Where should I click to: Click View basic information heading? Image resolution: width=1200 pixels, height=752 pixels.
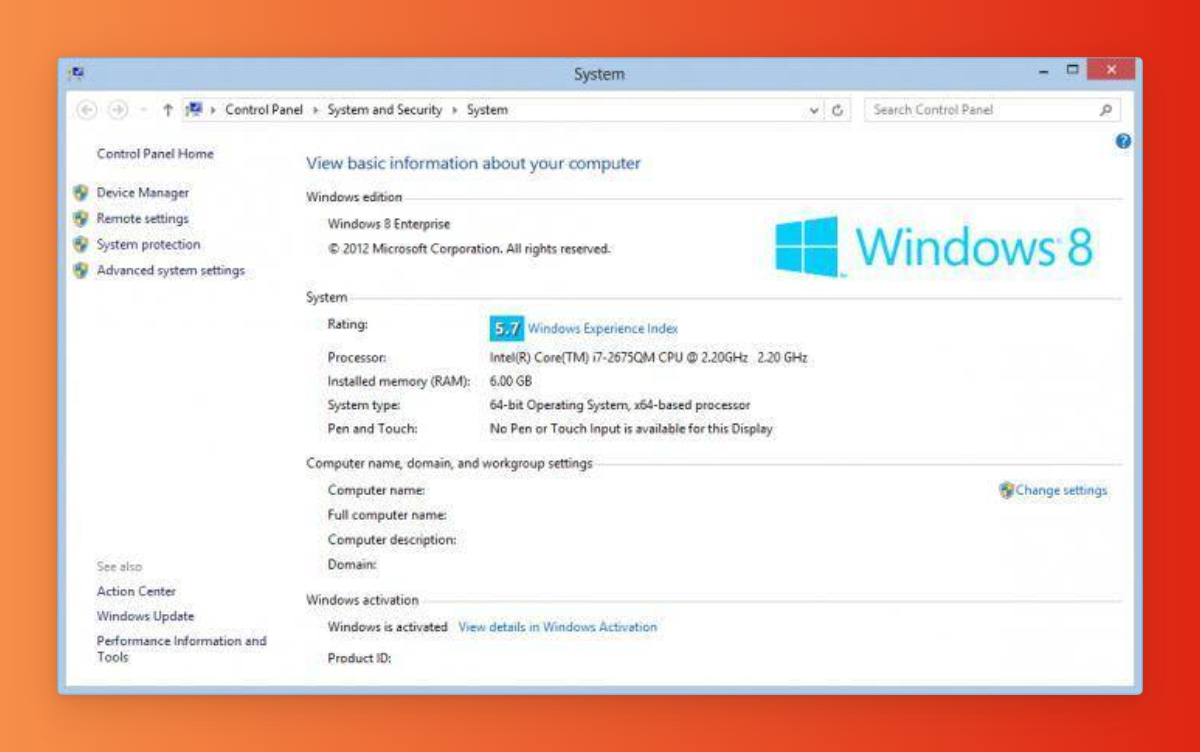(473, 163)
